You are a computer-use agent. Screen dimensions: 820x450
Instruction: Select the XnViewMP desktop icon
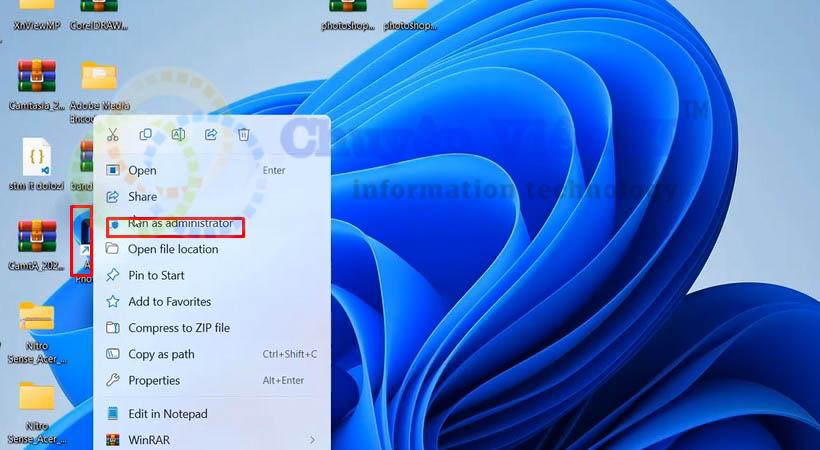pyautogui.click(x=37, y=15)
